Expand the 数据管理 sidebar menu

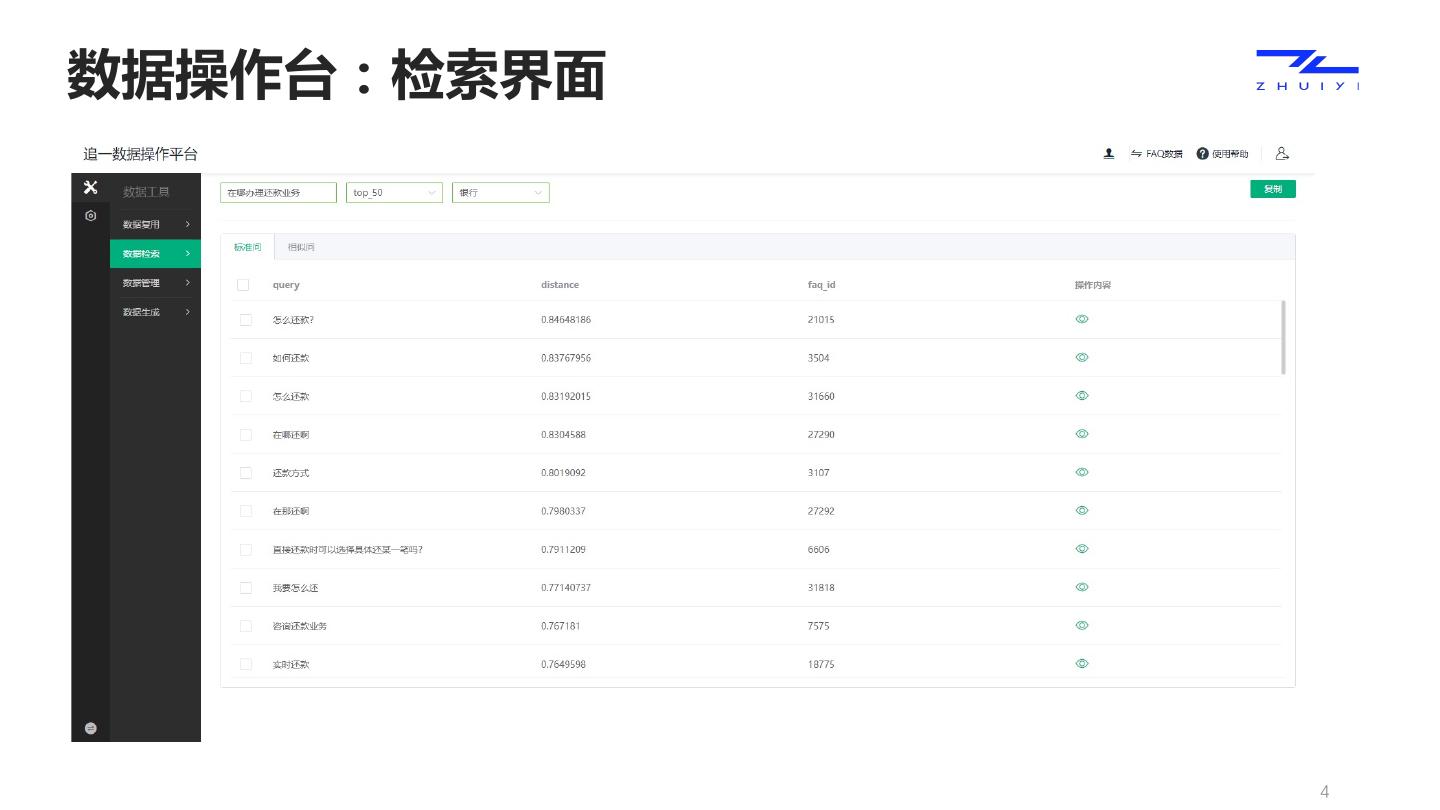point(155,283)
